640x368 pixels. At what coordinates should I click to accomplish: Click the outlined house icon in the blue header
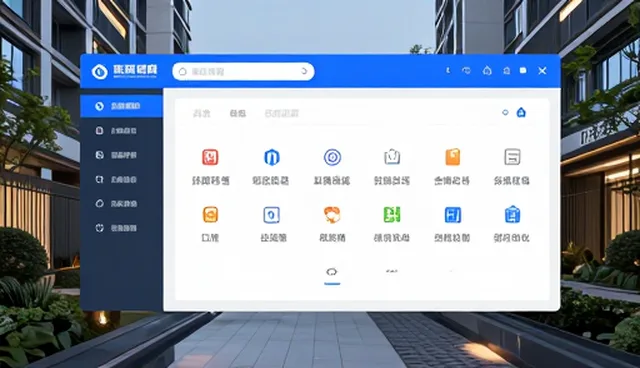(507, 71)
